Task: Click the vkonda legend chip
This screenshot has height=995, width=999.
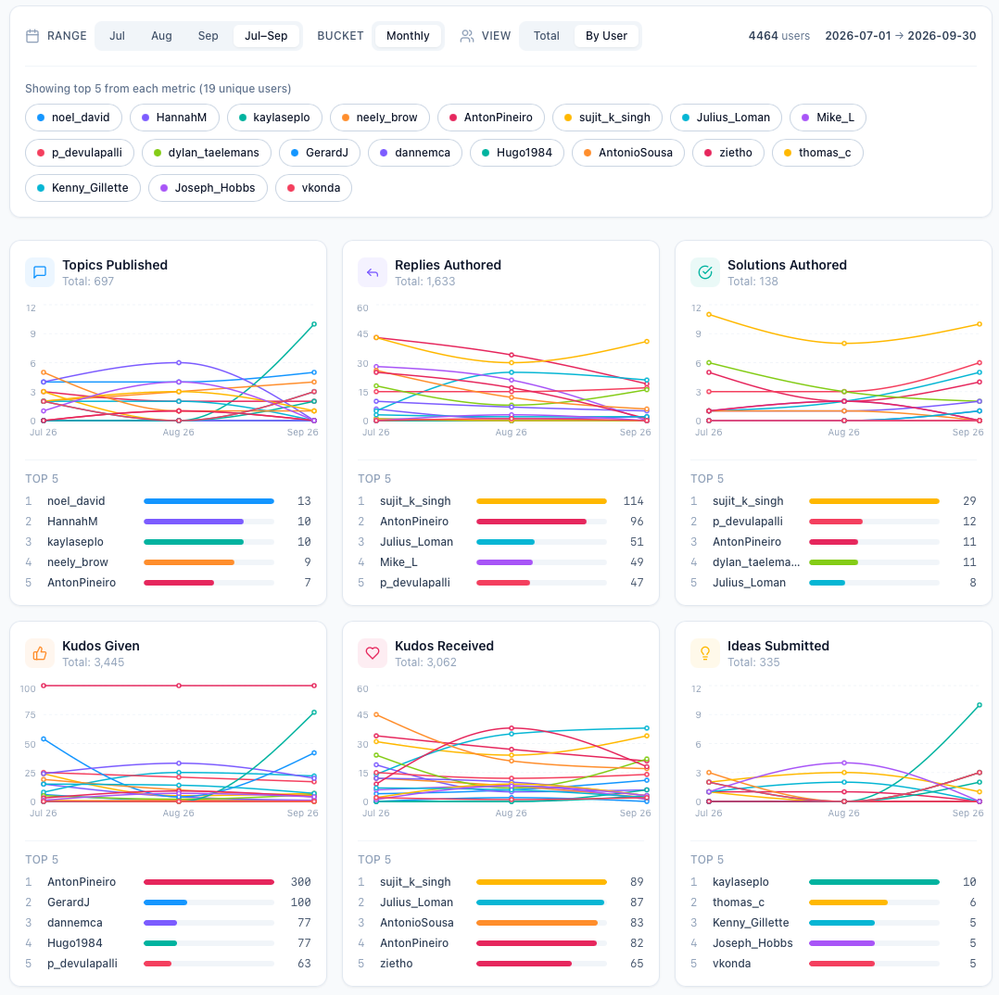Action: [313, 188]
